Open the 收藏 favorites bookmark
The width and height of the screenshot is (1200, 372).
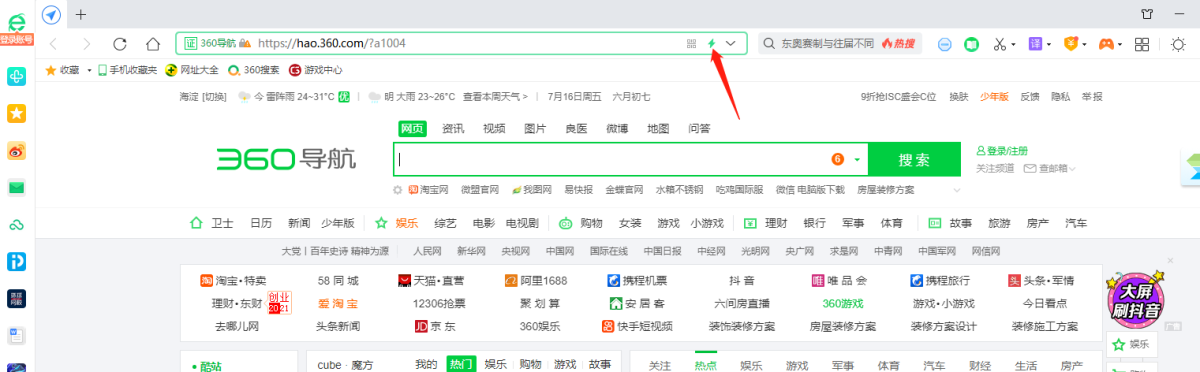pos(63,70)
